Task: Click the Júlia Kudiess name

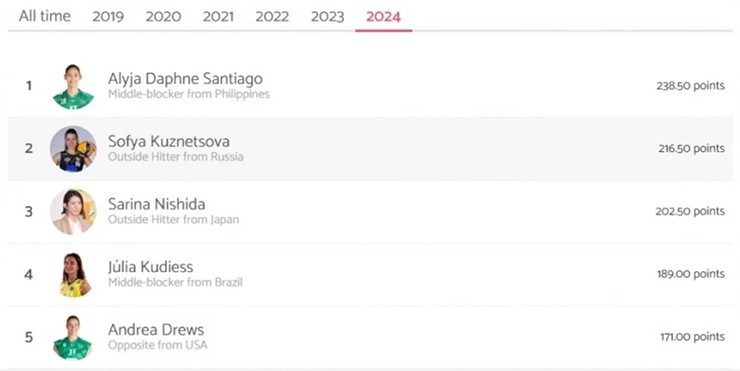Action: tap(151, 267)
